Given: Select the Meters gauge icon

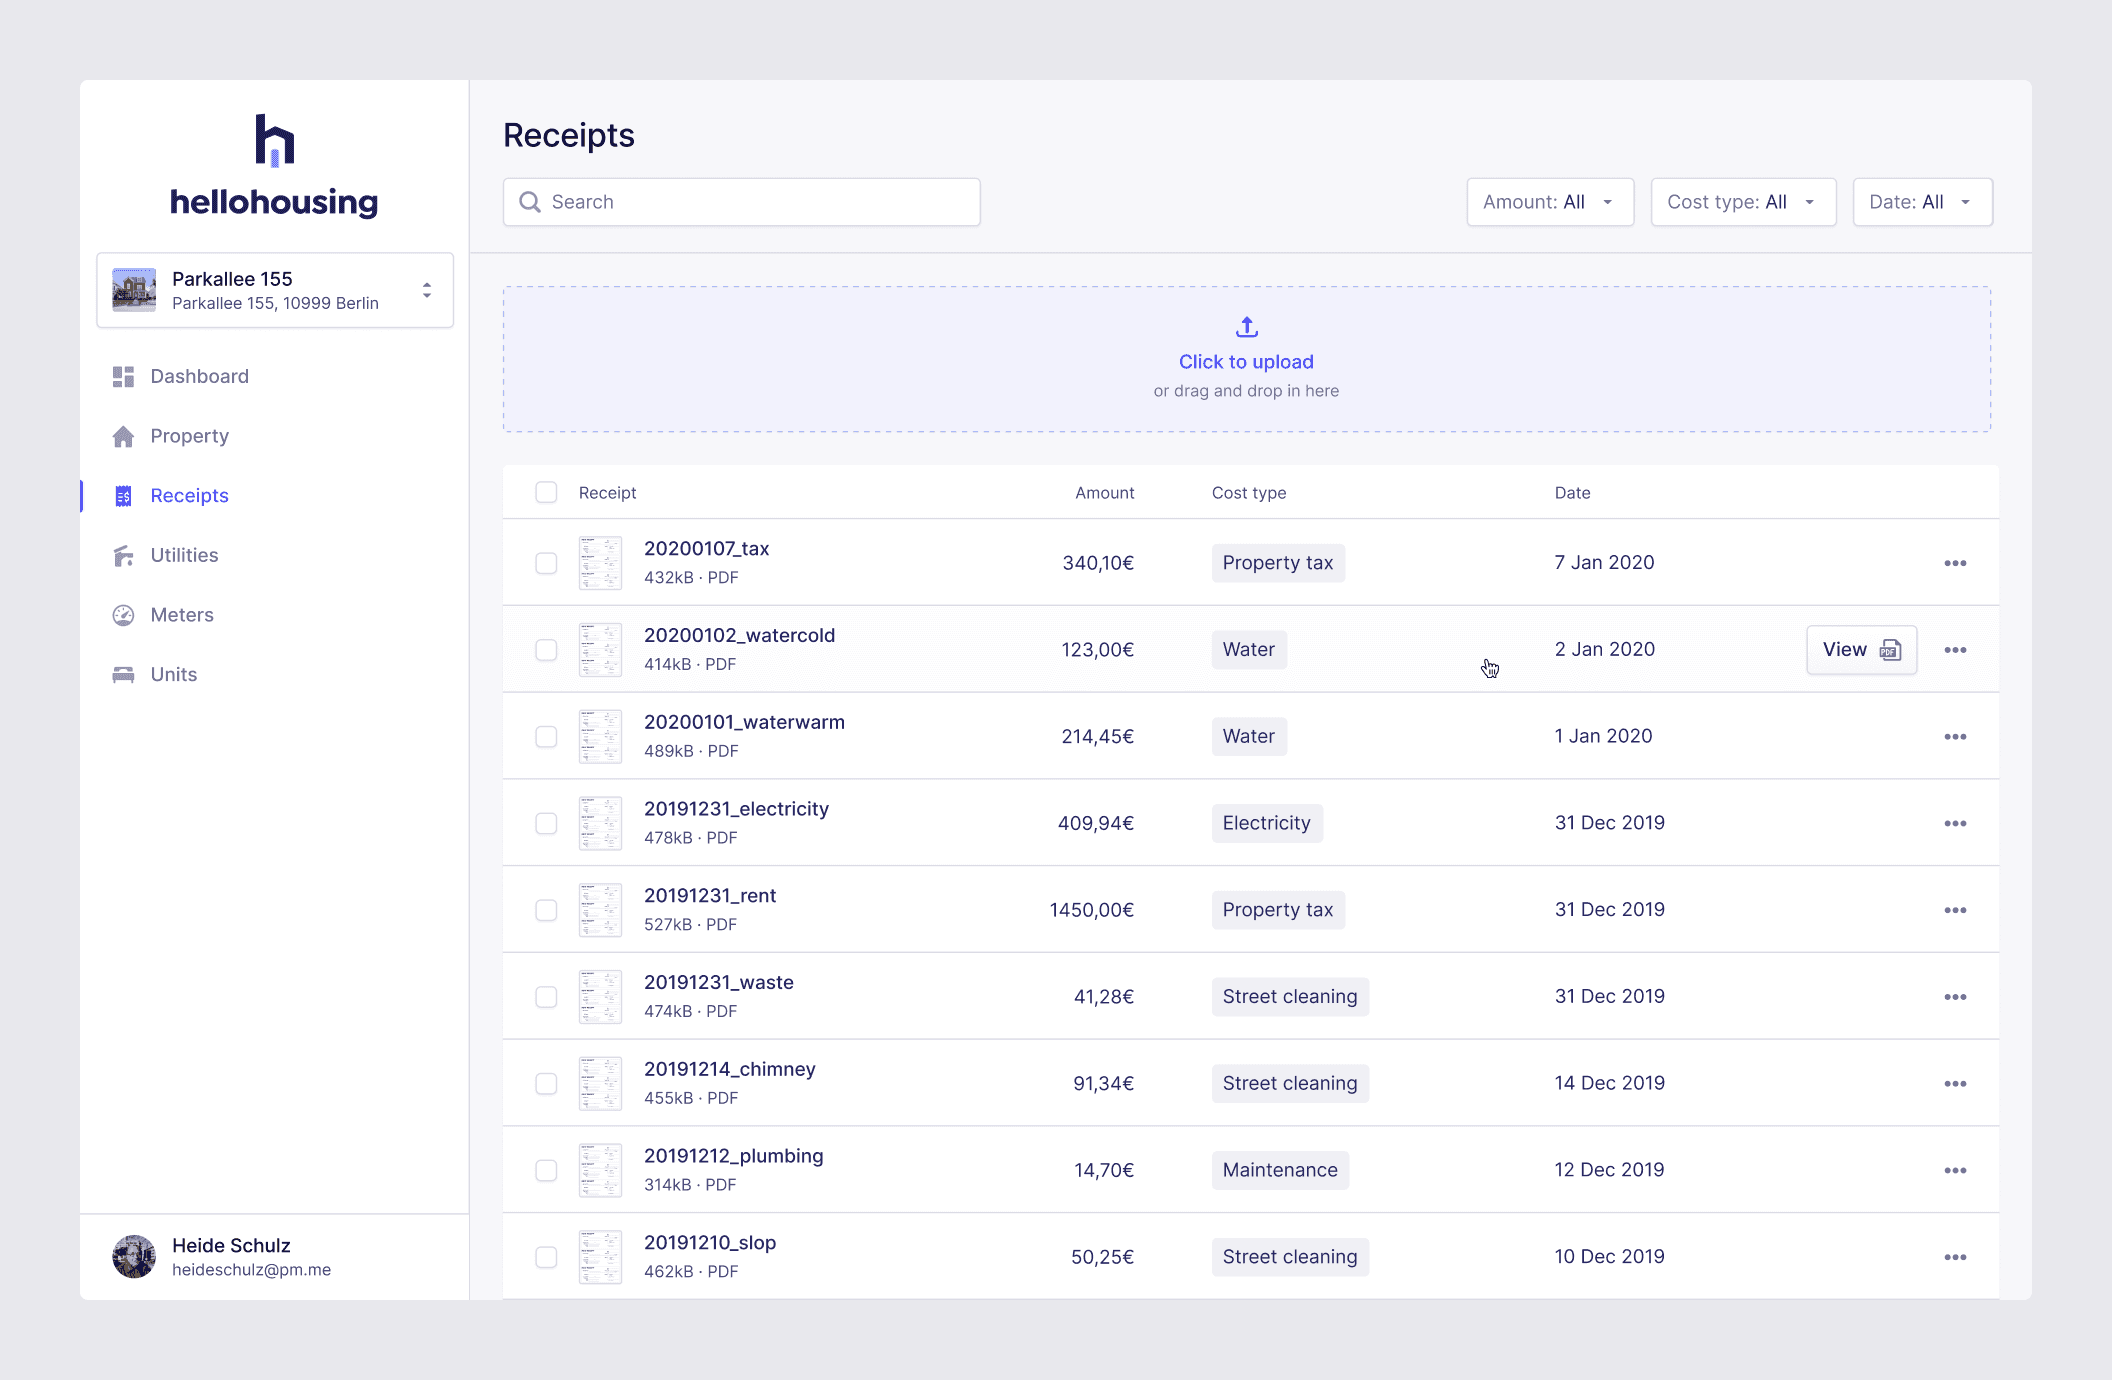Looking at the screenshot, I should 123,615.
